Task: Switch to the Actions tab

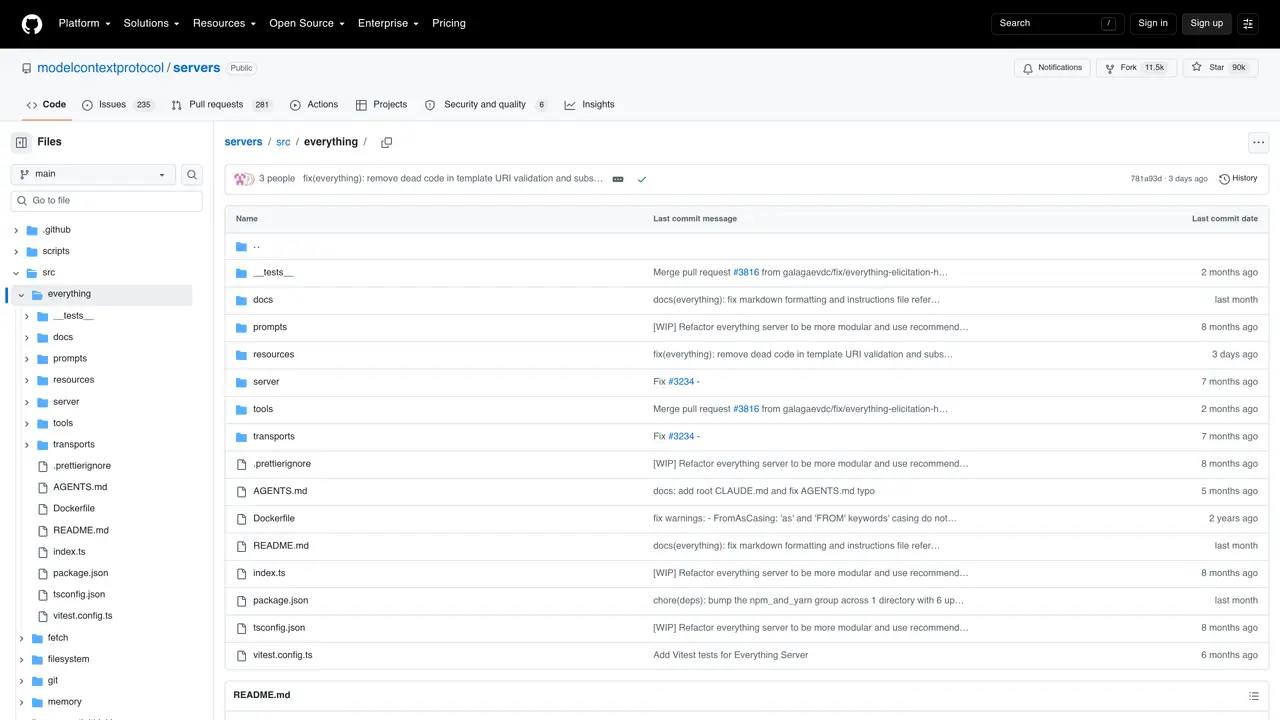Action: pos(314,105)
